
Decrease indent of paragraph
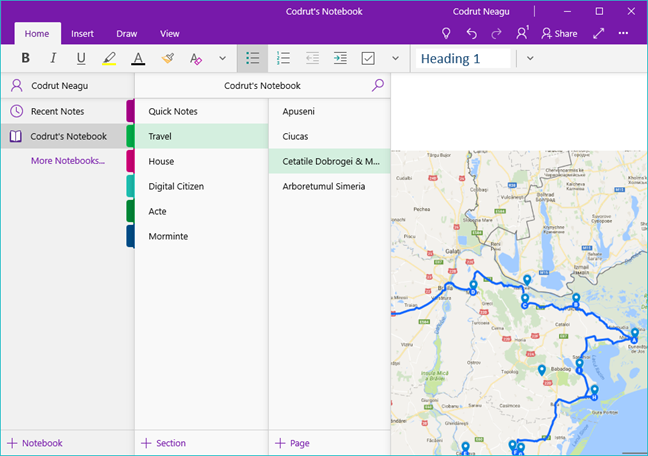tap(312, 58)
